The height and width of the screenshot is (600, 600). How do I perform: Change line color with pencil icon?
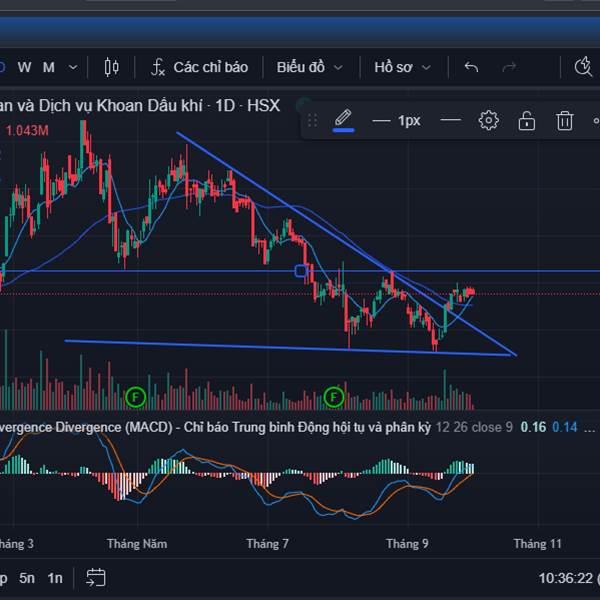343,121
